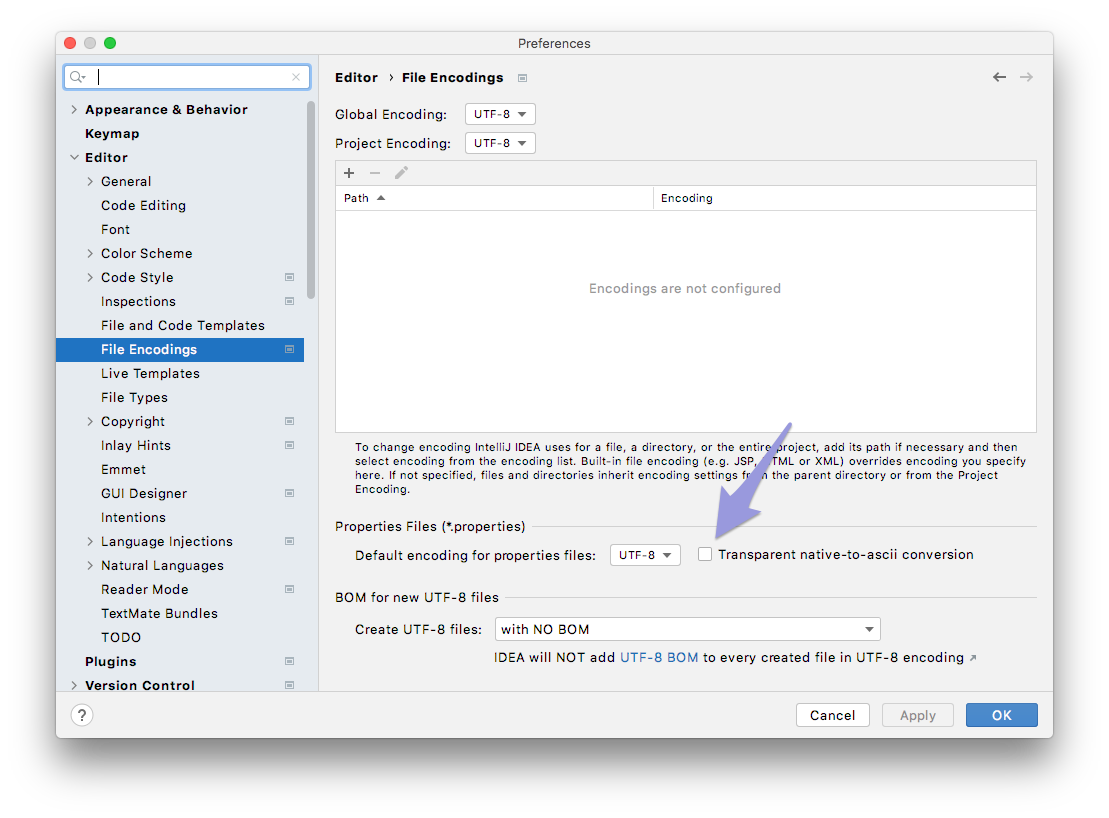Open the UTF-8 BOM link
The height and width of the screenshot is (818, 1109).
click(659, 657)
